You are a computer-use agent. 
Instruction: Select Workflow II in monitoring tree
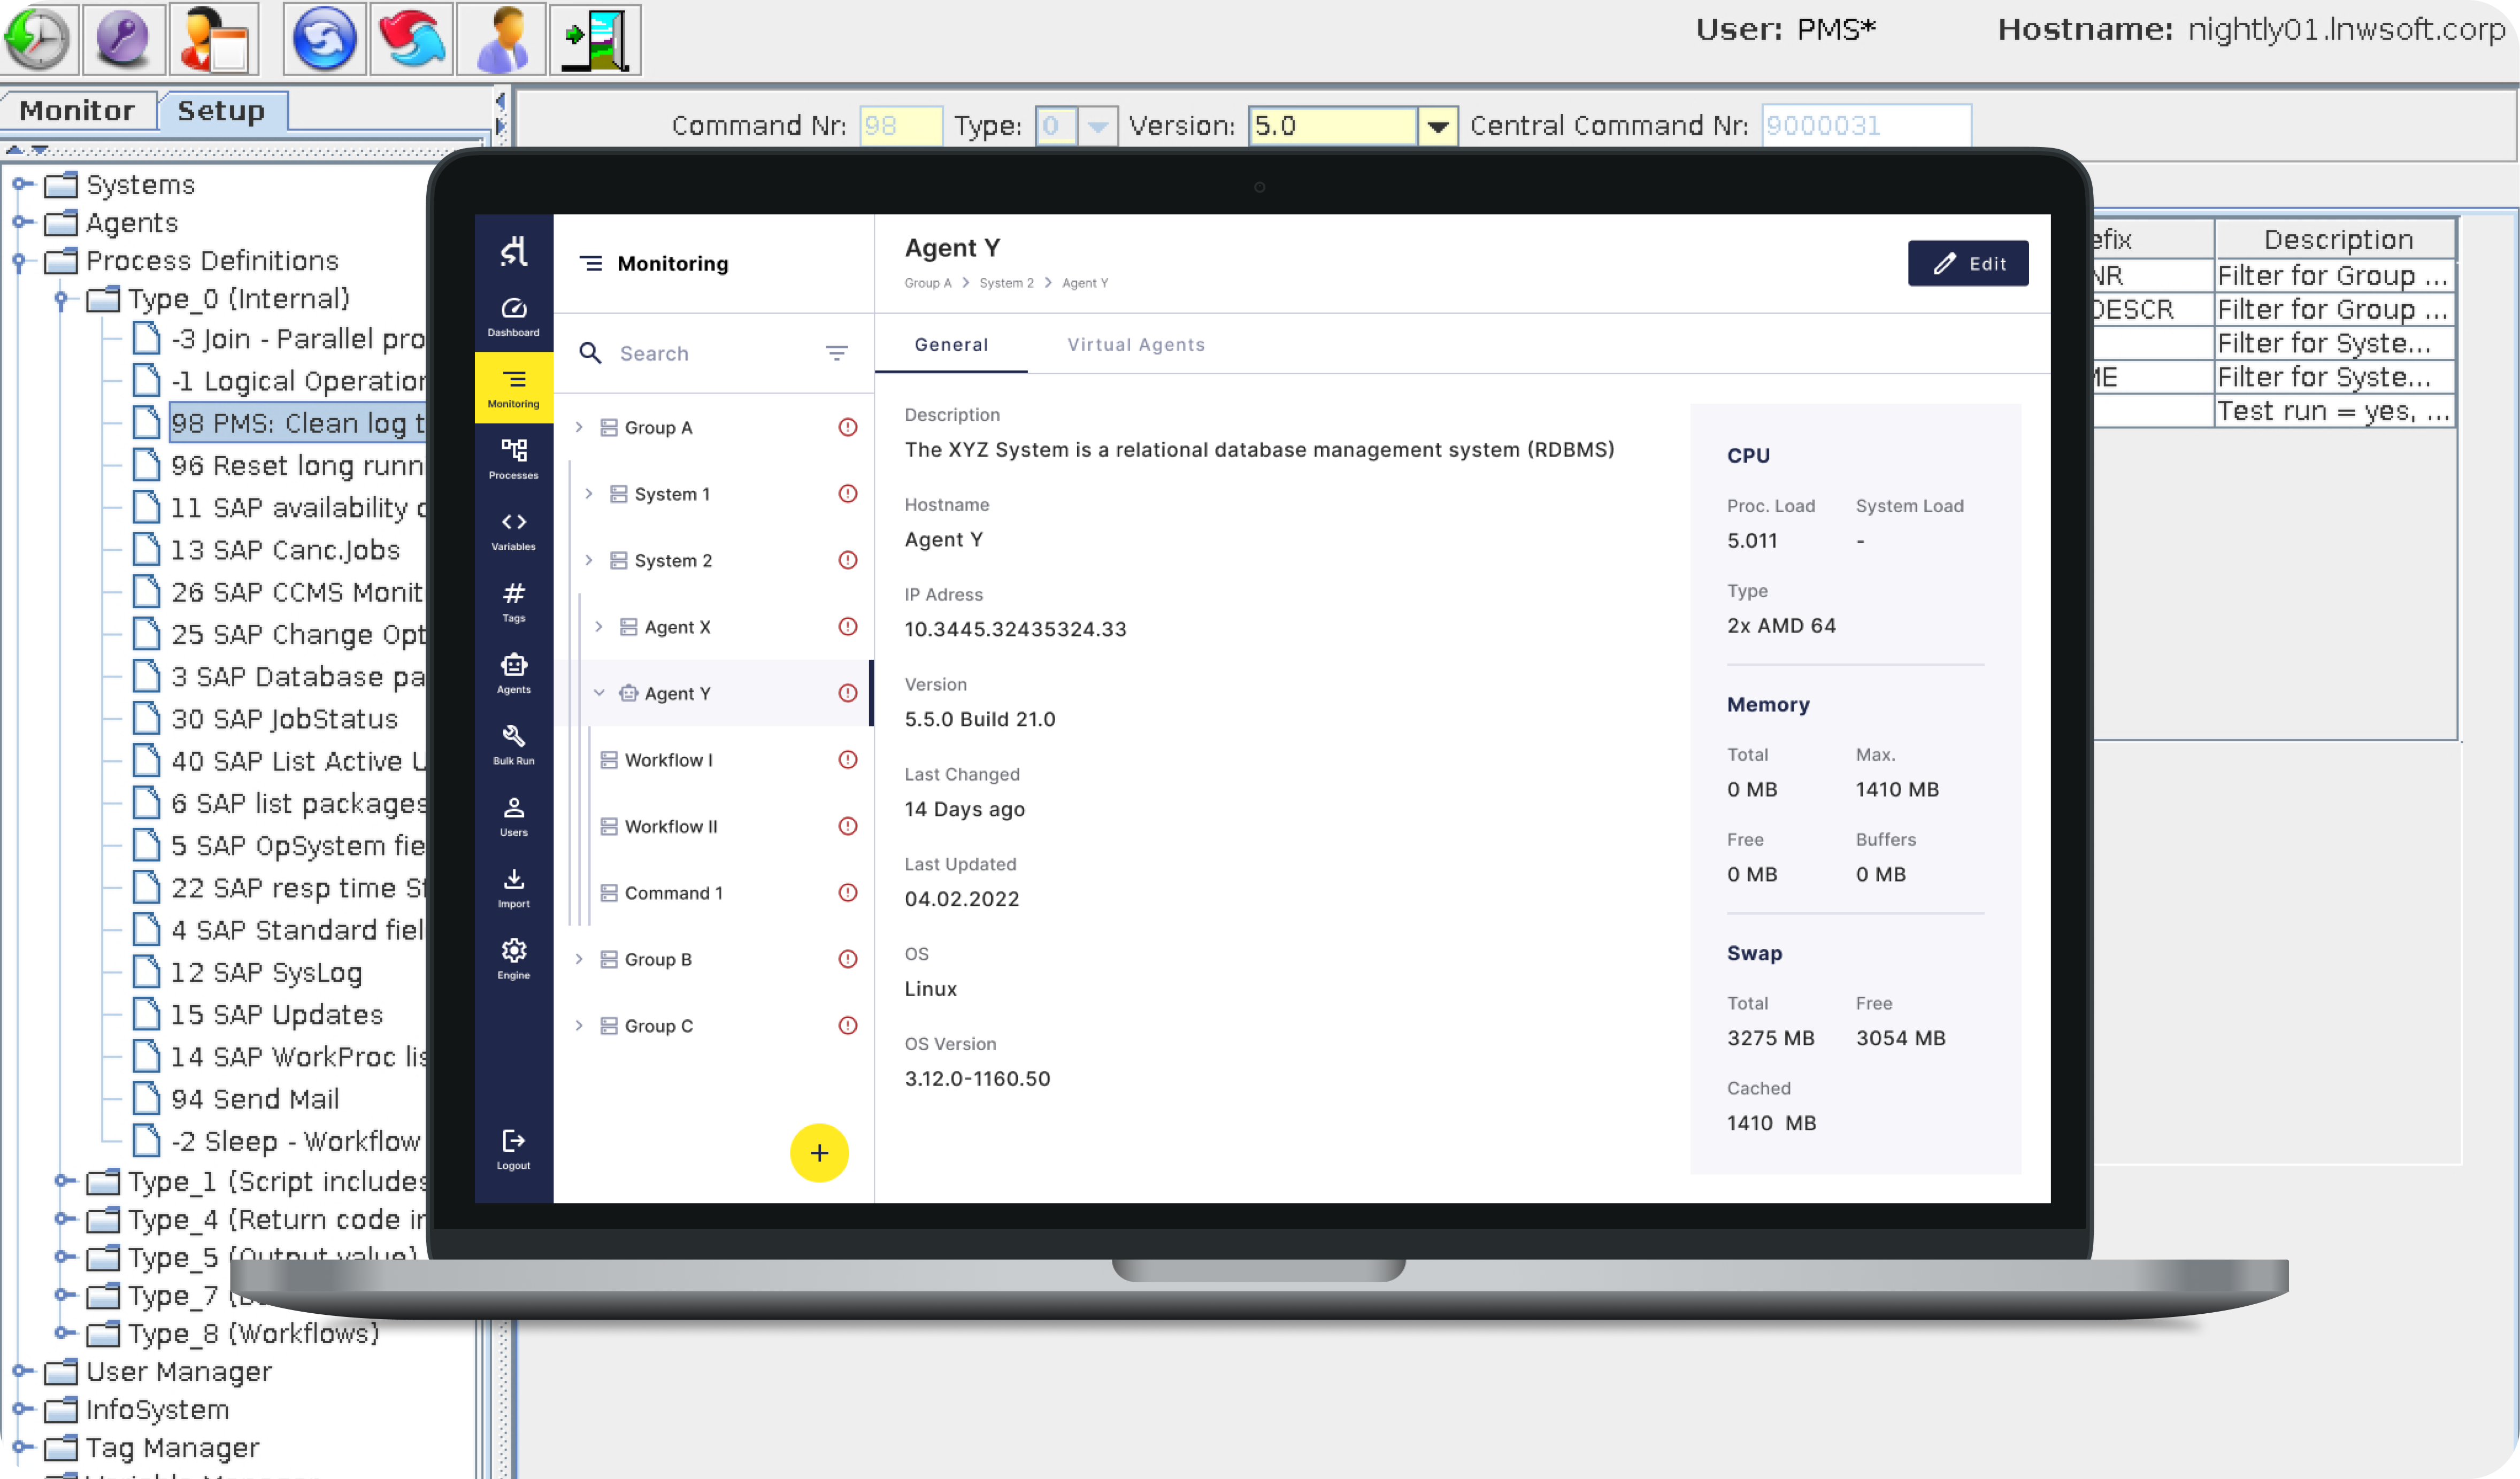click(714, 826)
